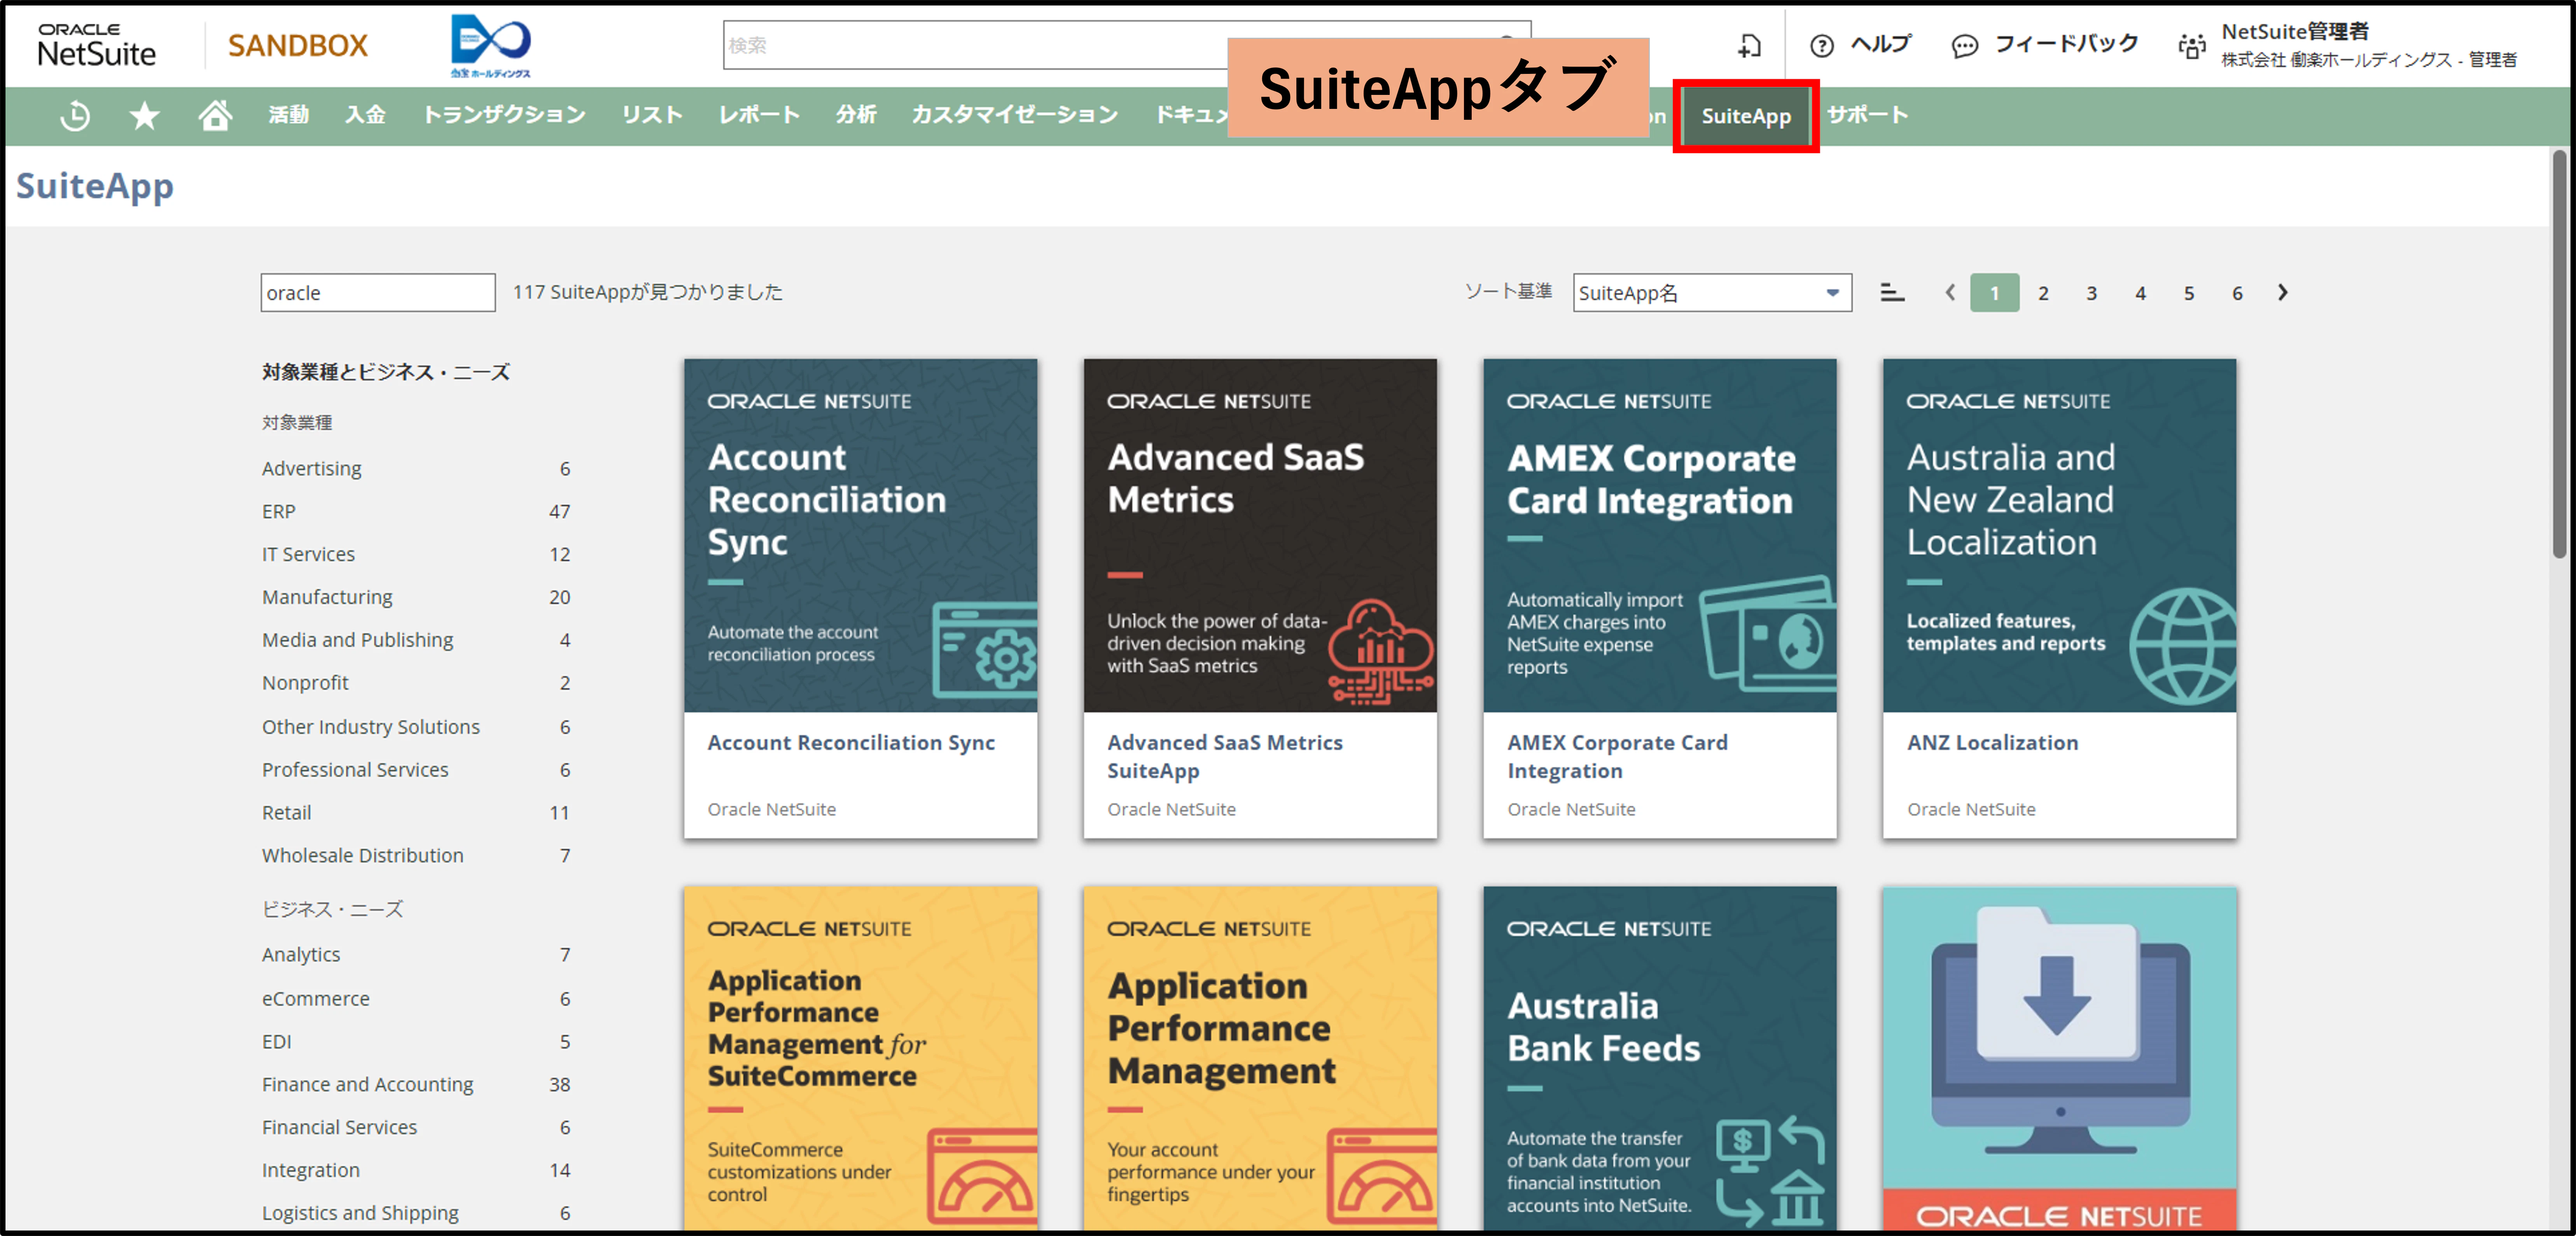Open the 入金 menu
Viewport: 2576px width, 1236px height.
[x=365, y=116]
